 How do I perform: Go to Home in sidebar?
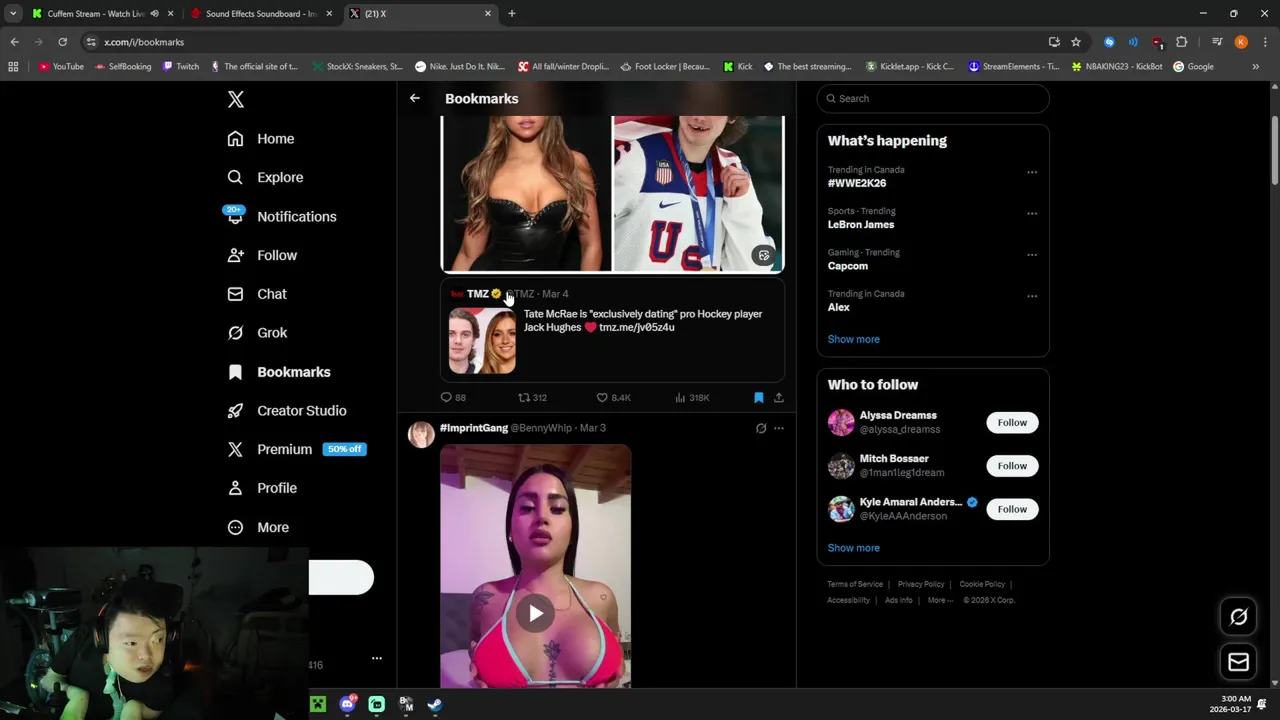261,139
